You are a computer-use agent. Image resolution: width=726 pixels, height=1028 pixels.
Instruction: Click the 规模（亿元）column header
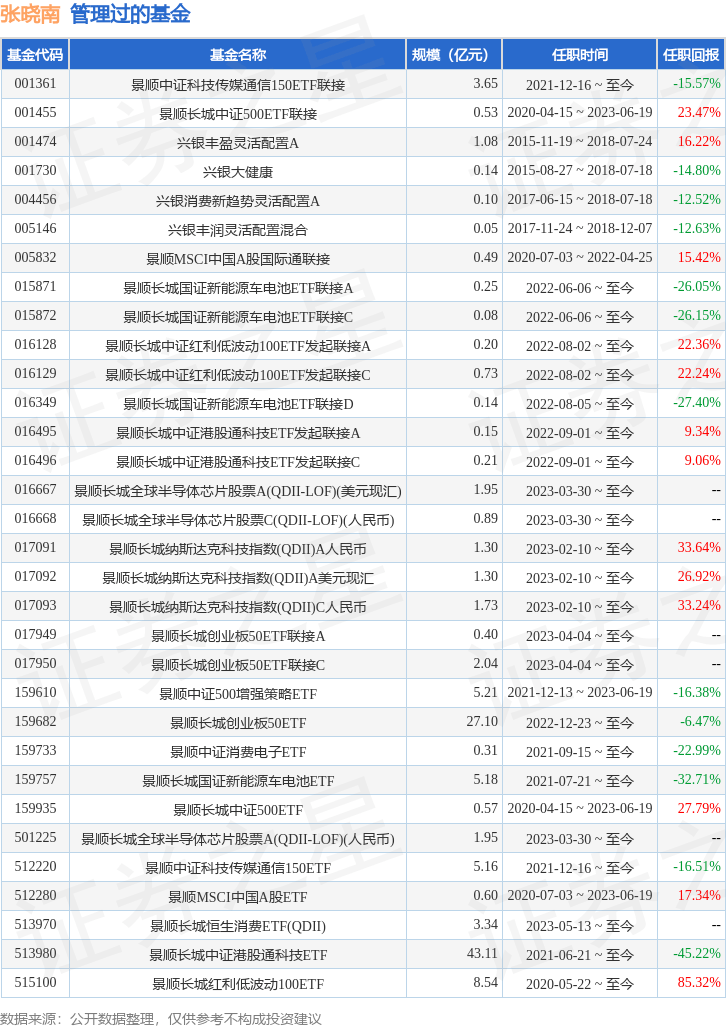click(453, 55)
